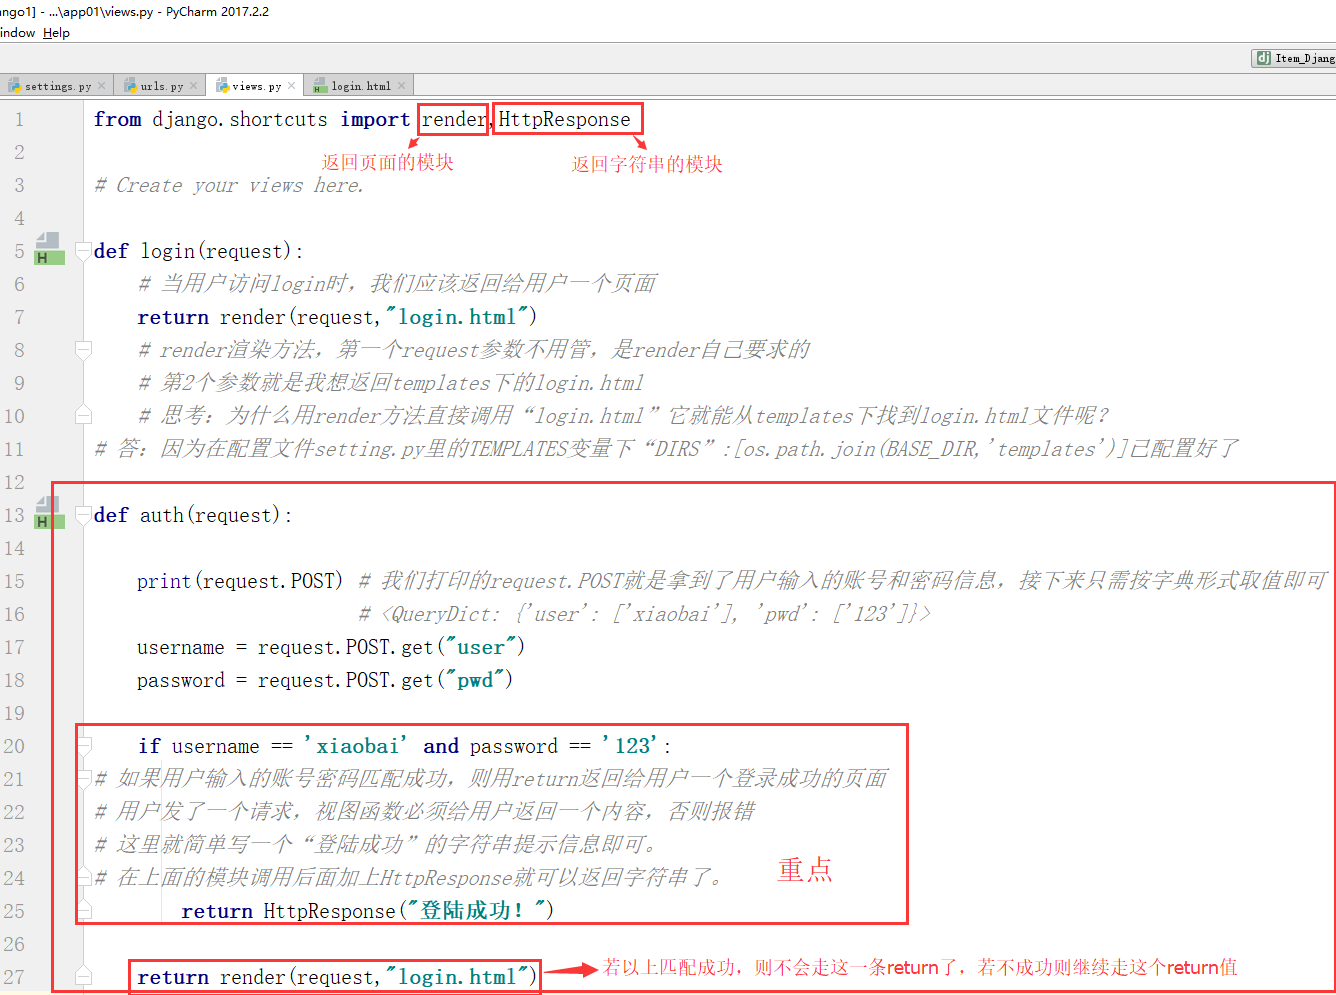Viewport: 1336px width, 995px height.
Task: Click "login.html" string on line 7
Action: click(x=457, y=317)
